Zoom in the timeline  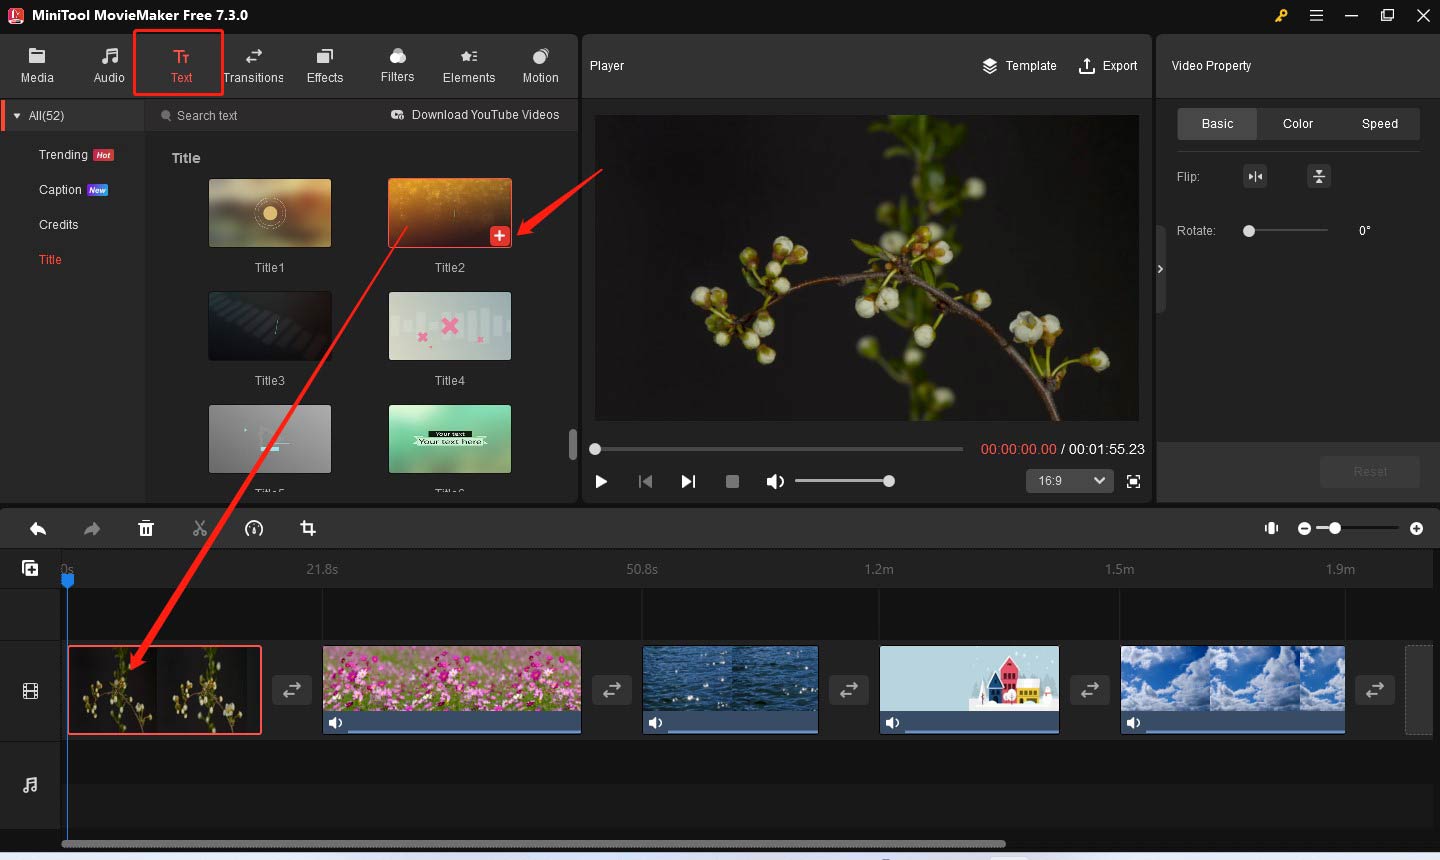click(1416, 528)
